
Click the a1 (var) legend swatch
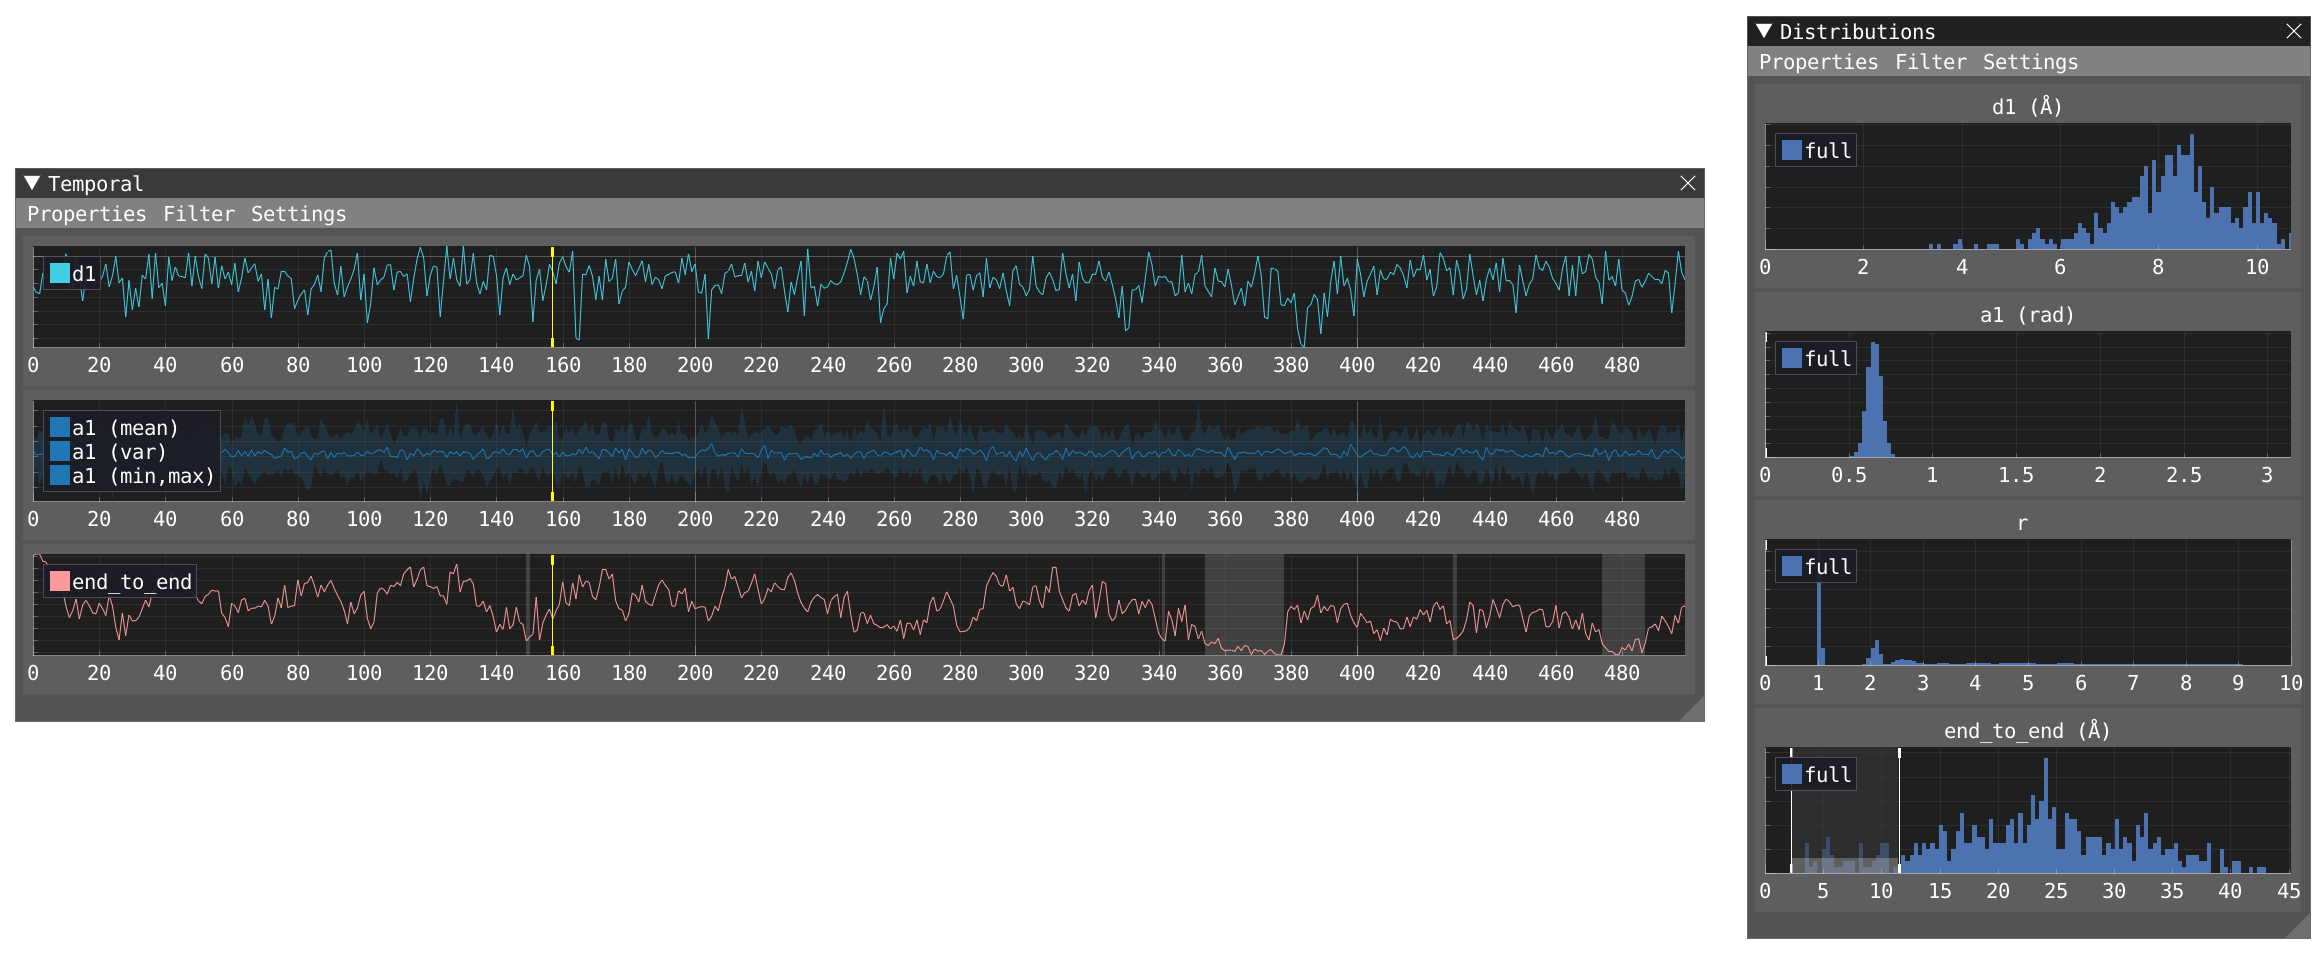tap(60, 452)
